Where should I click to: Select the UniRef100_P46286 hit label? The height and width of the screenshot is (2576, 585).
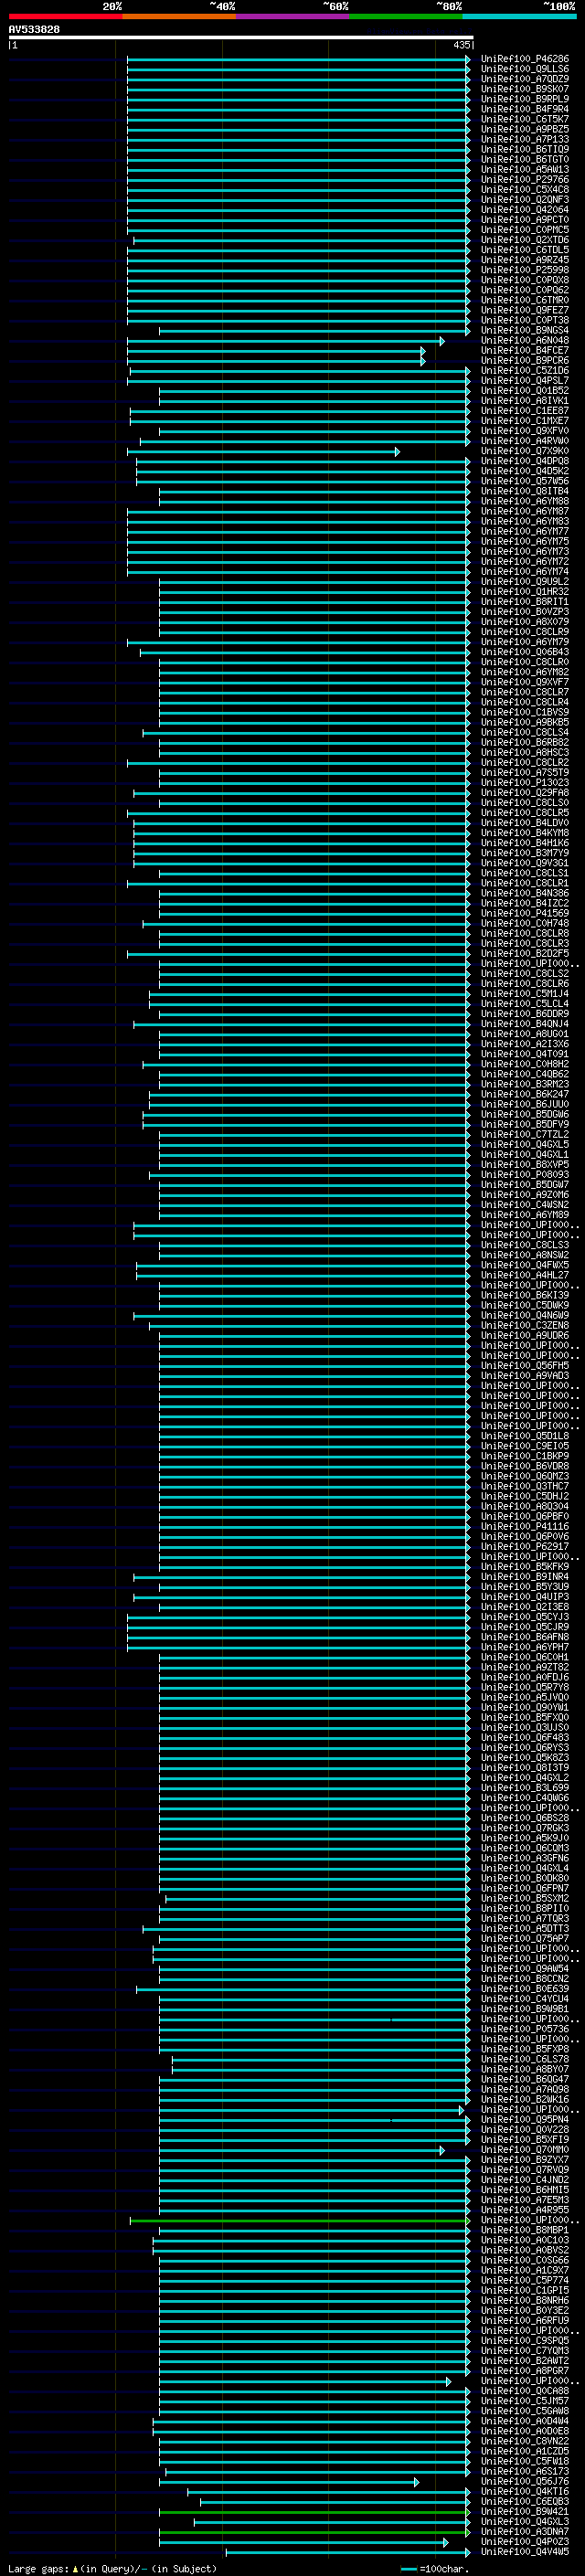coord(524,59)
